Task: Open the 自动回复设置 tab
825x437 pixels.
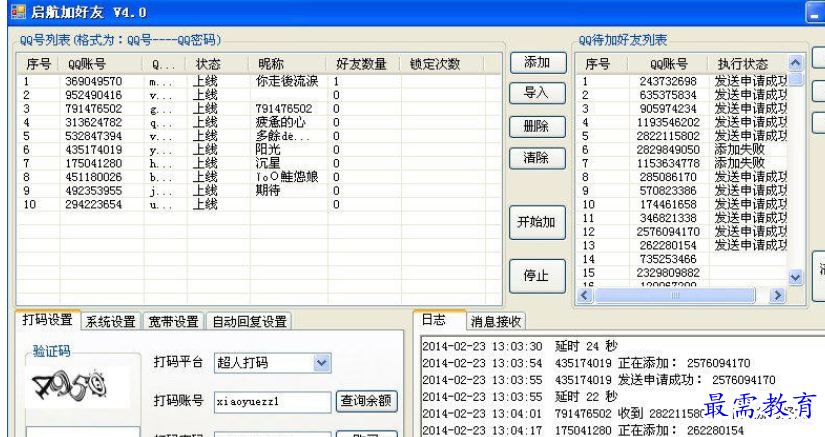Action: (x=249, y=321)
